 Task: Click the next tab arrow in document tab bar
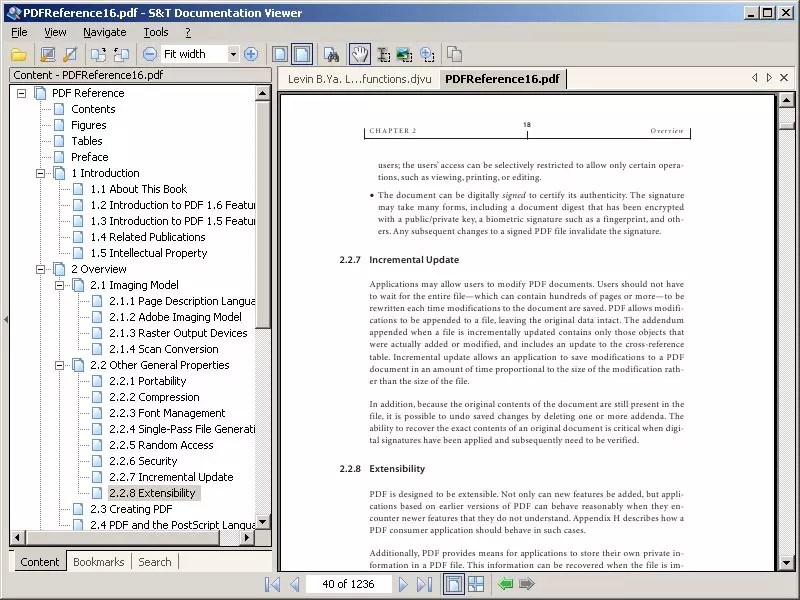[769, 78]
